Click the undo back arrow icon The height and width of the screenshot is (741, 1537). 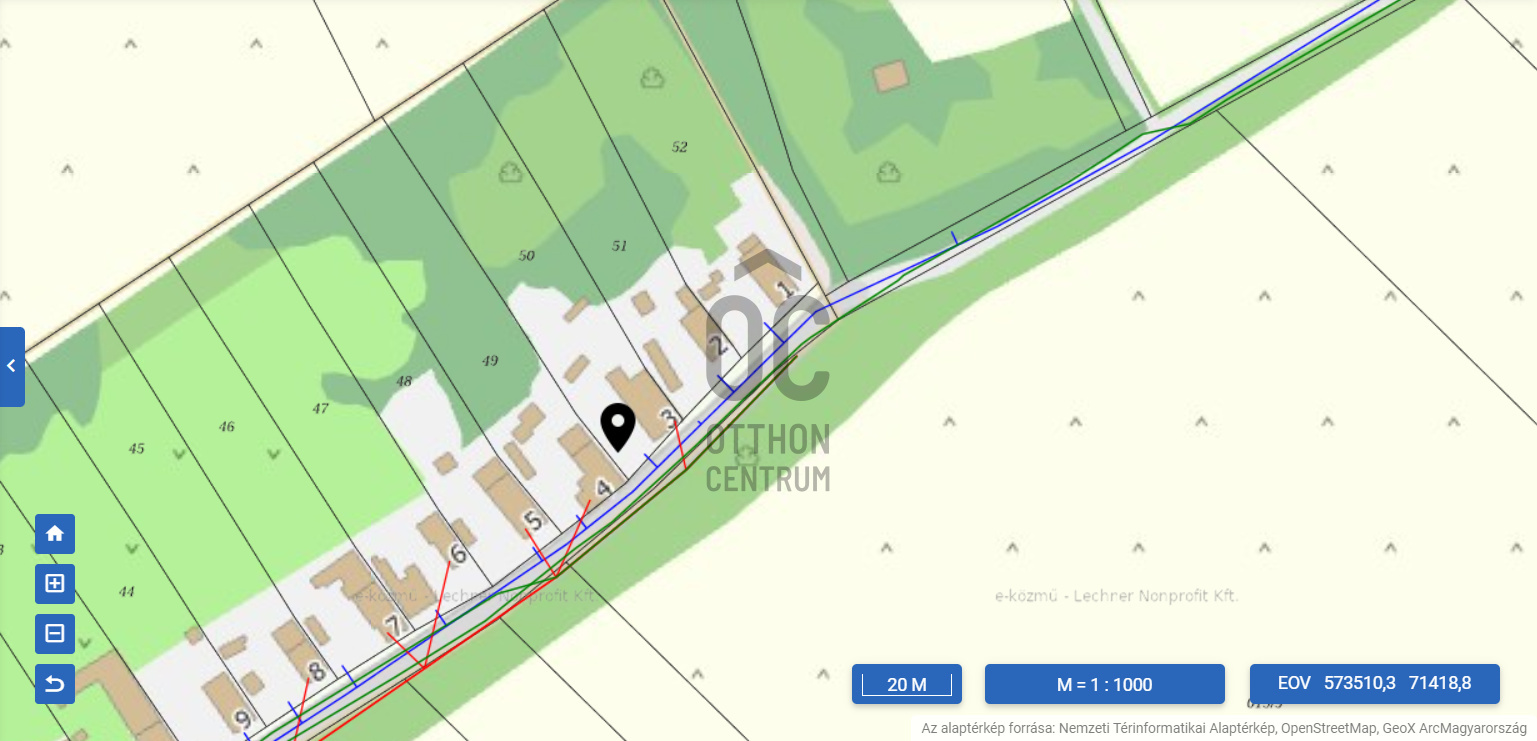pos(55,684)
